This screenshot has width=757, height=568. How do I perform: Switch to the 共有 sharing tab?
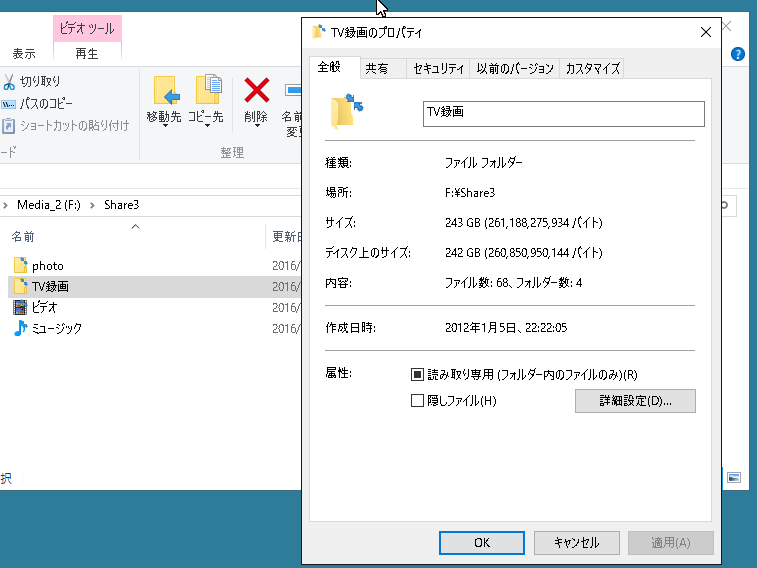point(377,69)
